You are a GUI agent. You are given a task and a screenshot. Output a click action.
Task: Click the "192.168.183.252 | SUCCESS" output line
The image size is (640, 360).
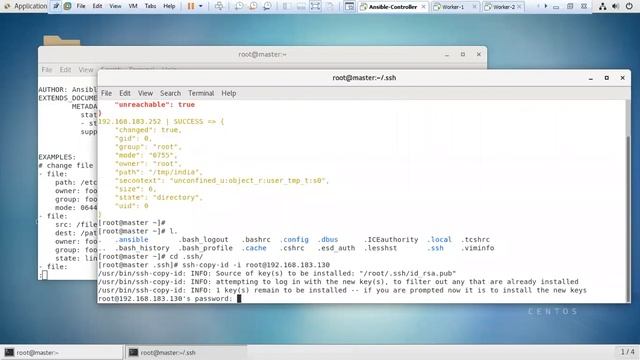pos(161,122)
